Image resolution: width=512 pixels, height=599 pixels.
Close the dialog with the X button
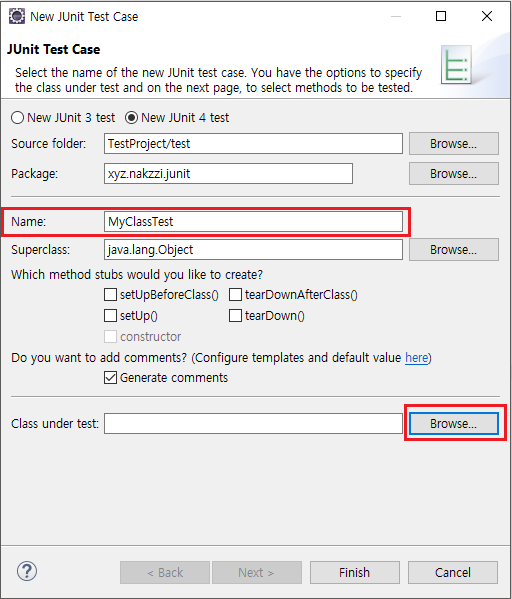tap(487, 16)
